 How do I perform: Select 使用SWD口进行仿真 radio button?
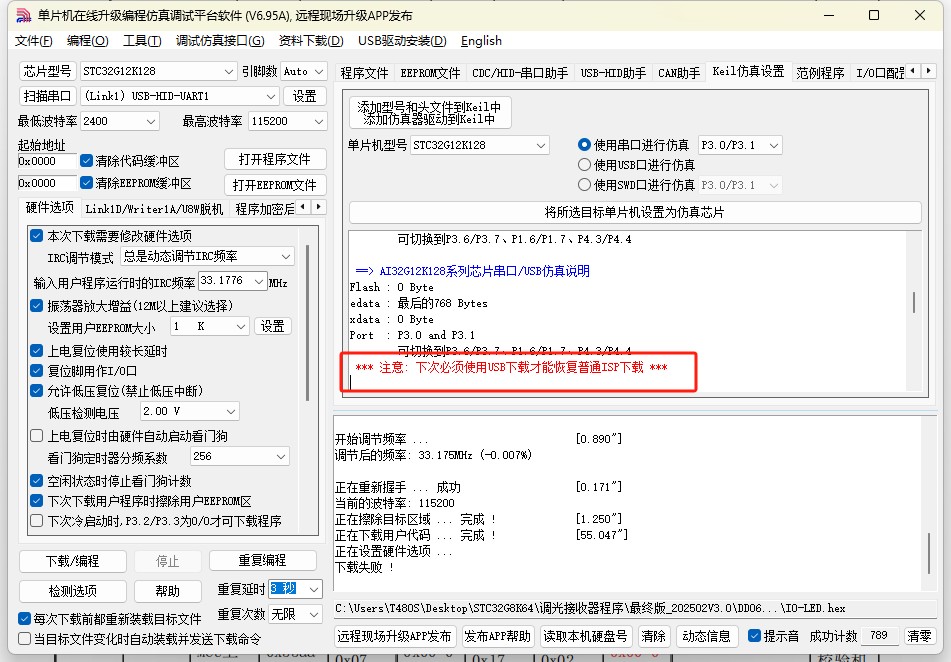click(x=584, y=184)
